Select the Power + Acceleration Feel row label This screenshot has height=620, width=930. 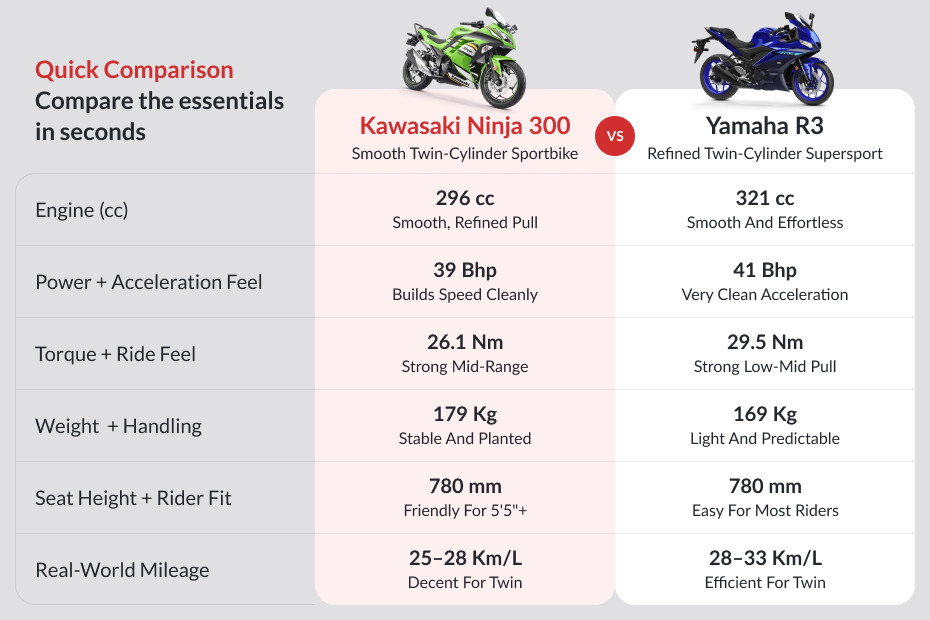click(x=149, y=282)
